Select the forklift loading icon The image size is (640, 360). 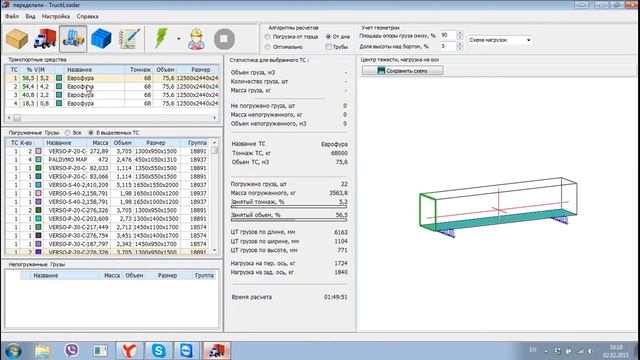click(73, 39)
